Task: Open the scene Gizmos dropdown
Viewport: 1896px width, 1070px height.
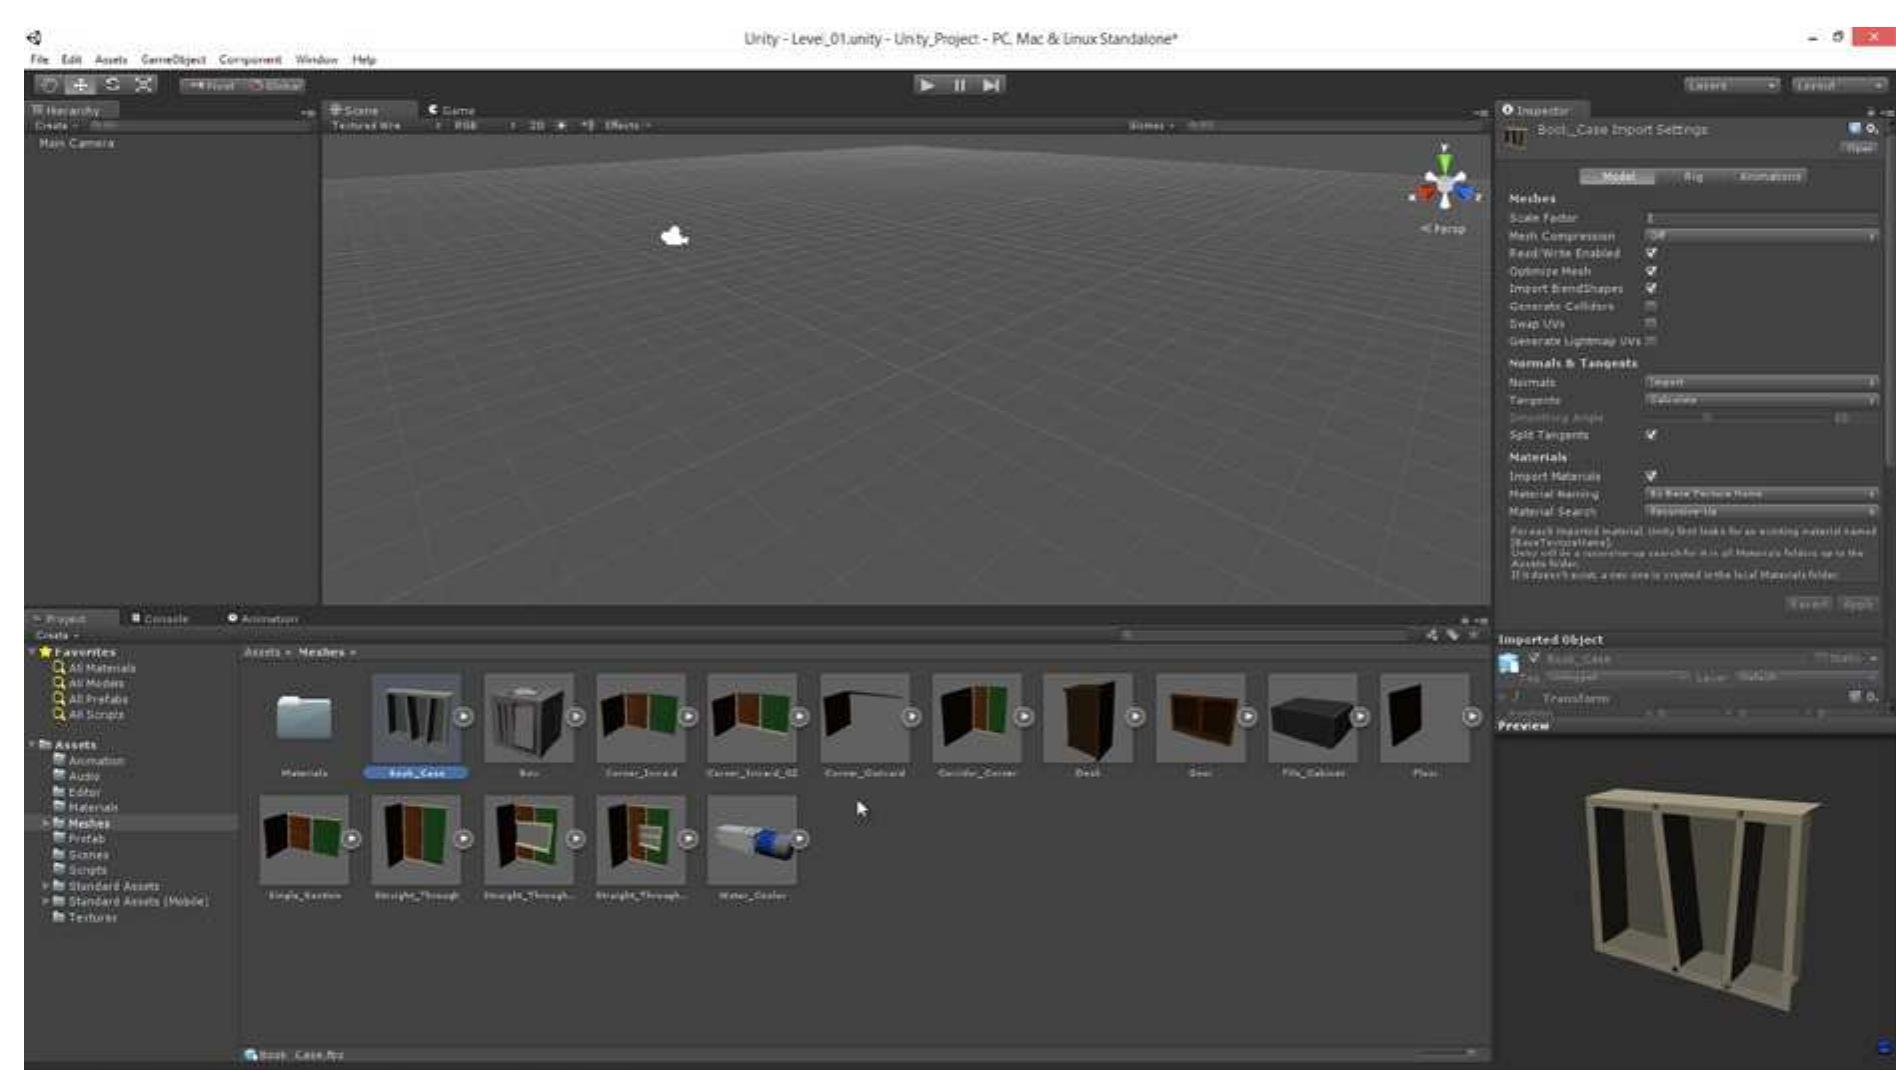Action: pos(1151,126)
